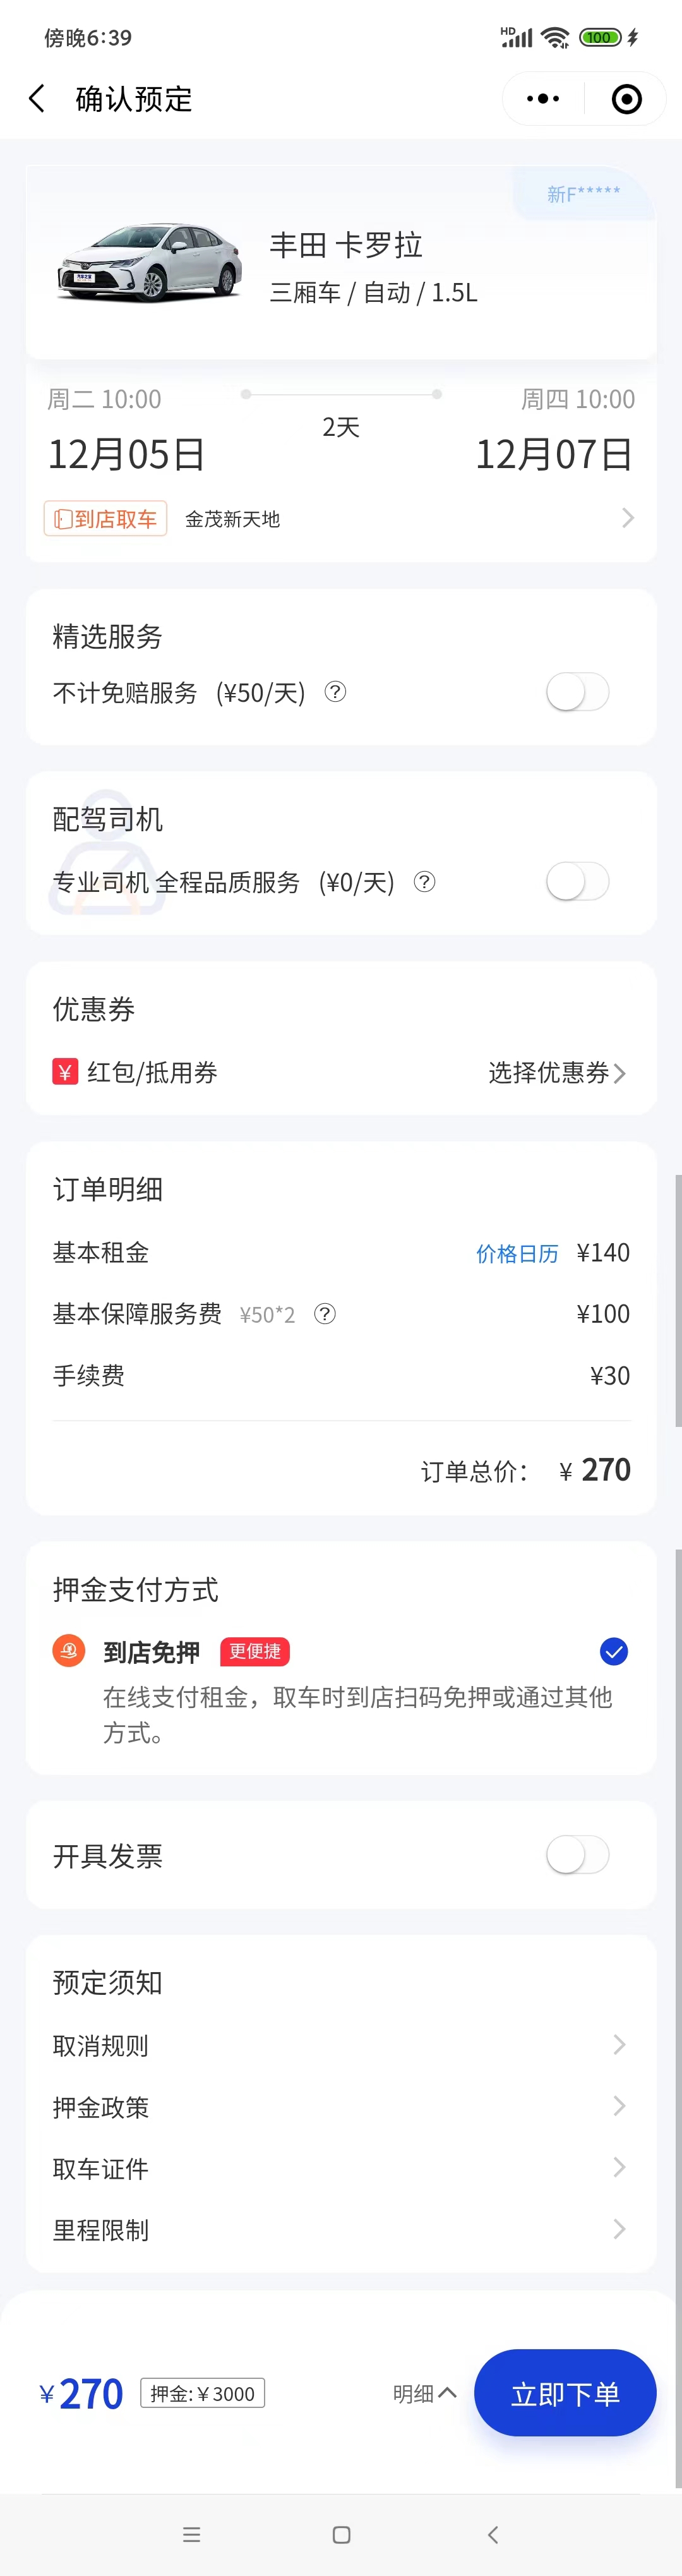Tap help icon beside 不计免赔服务
Viewport: 682px width, 2576px height.
[336, 691]
